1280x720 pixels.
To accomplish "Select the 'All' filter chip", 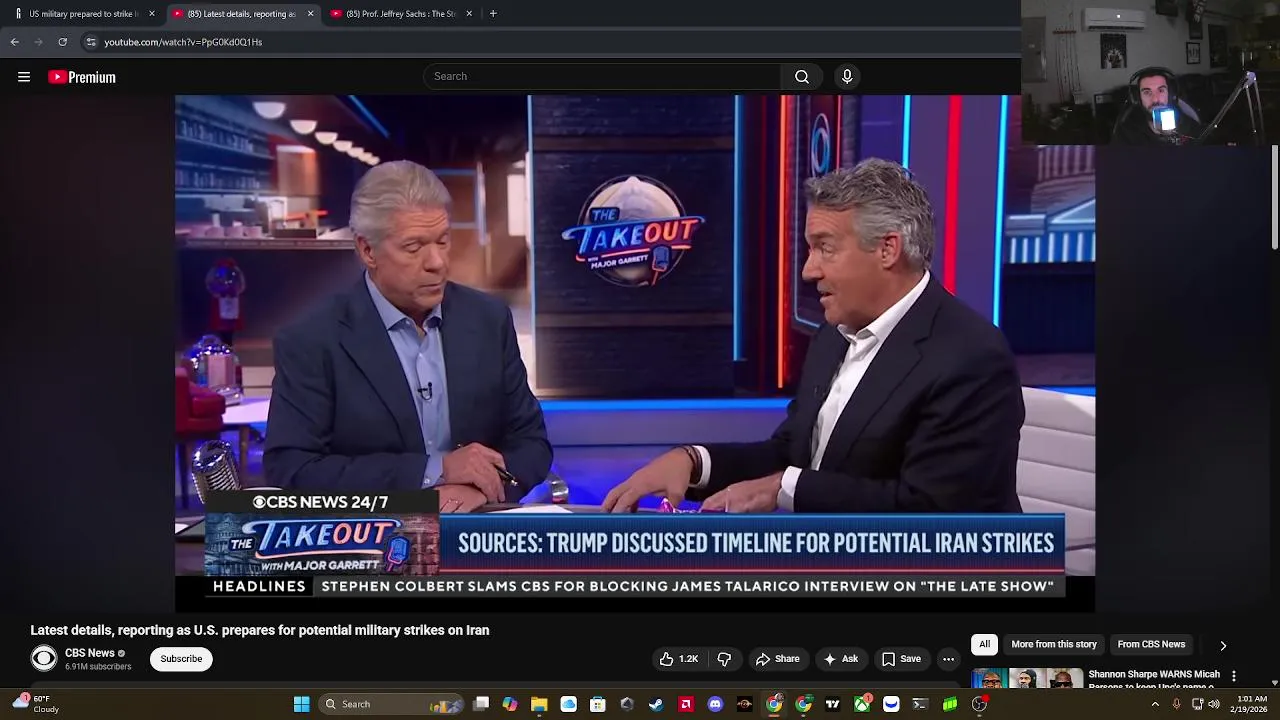I will pyautogui.click(x=985, y=645).
